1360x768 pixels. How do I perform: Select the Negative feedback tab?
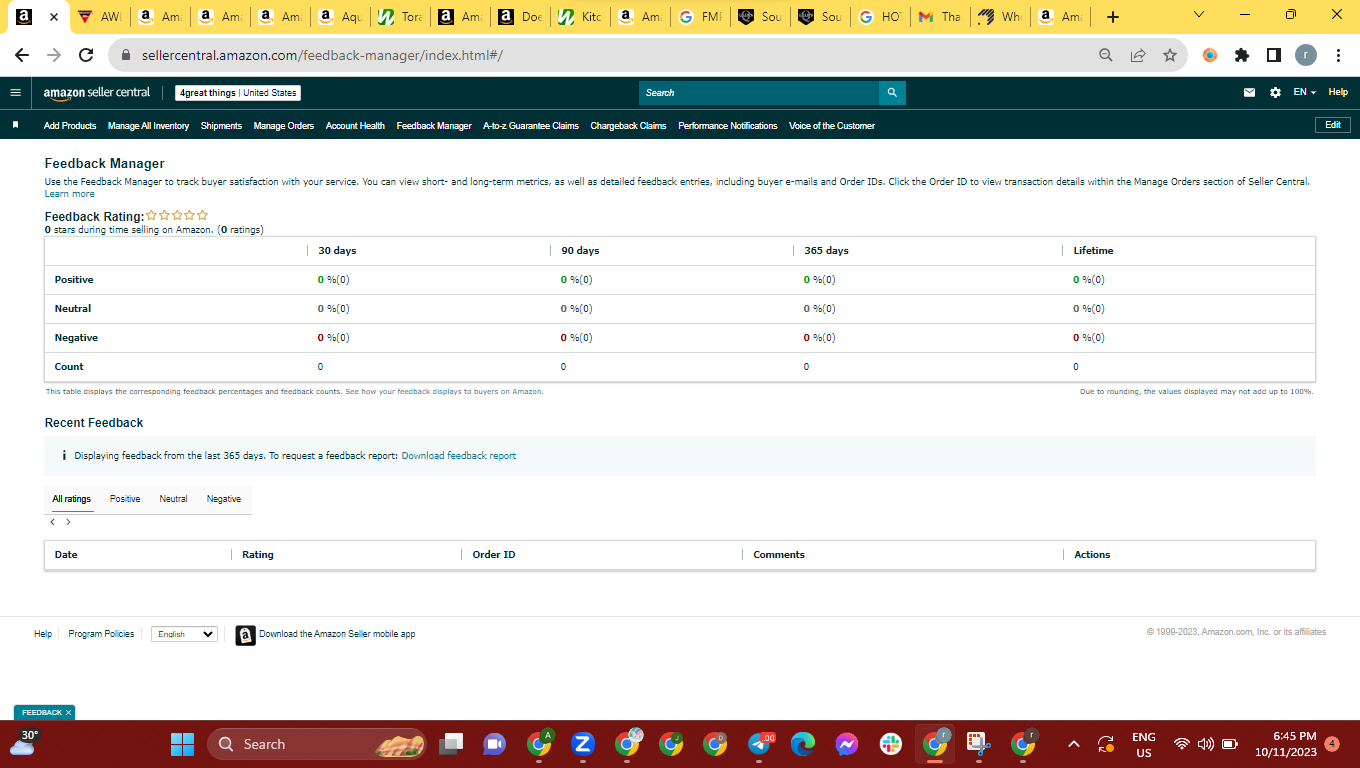(x=224, y=499)
